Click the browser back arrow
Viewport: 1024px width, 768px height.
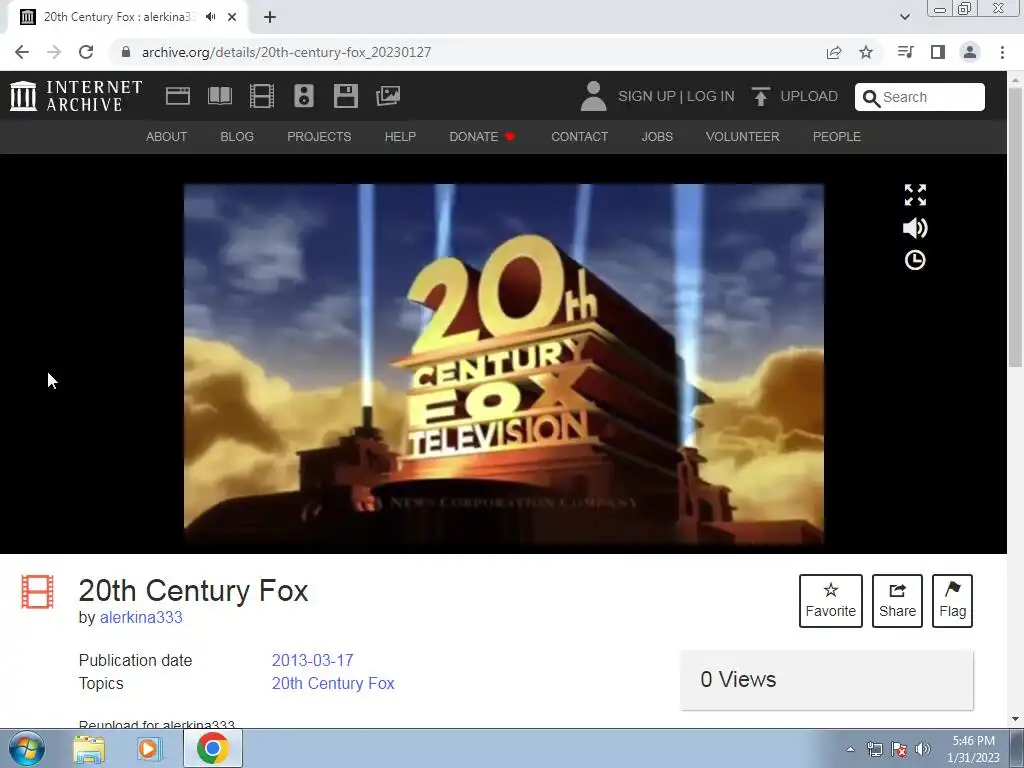pyautogui.click(x=22, y=52)
